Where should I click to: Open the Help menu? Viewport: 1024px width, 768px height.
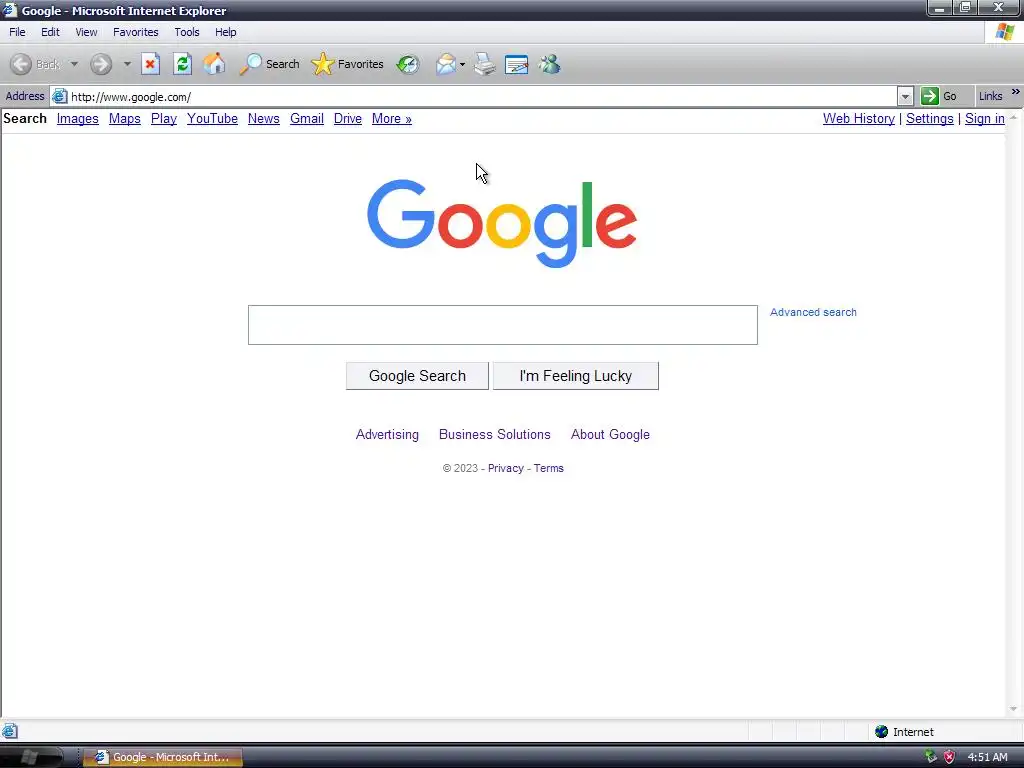pos(225,32)
